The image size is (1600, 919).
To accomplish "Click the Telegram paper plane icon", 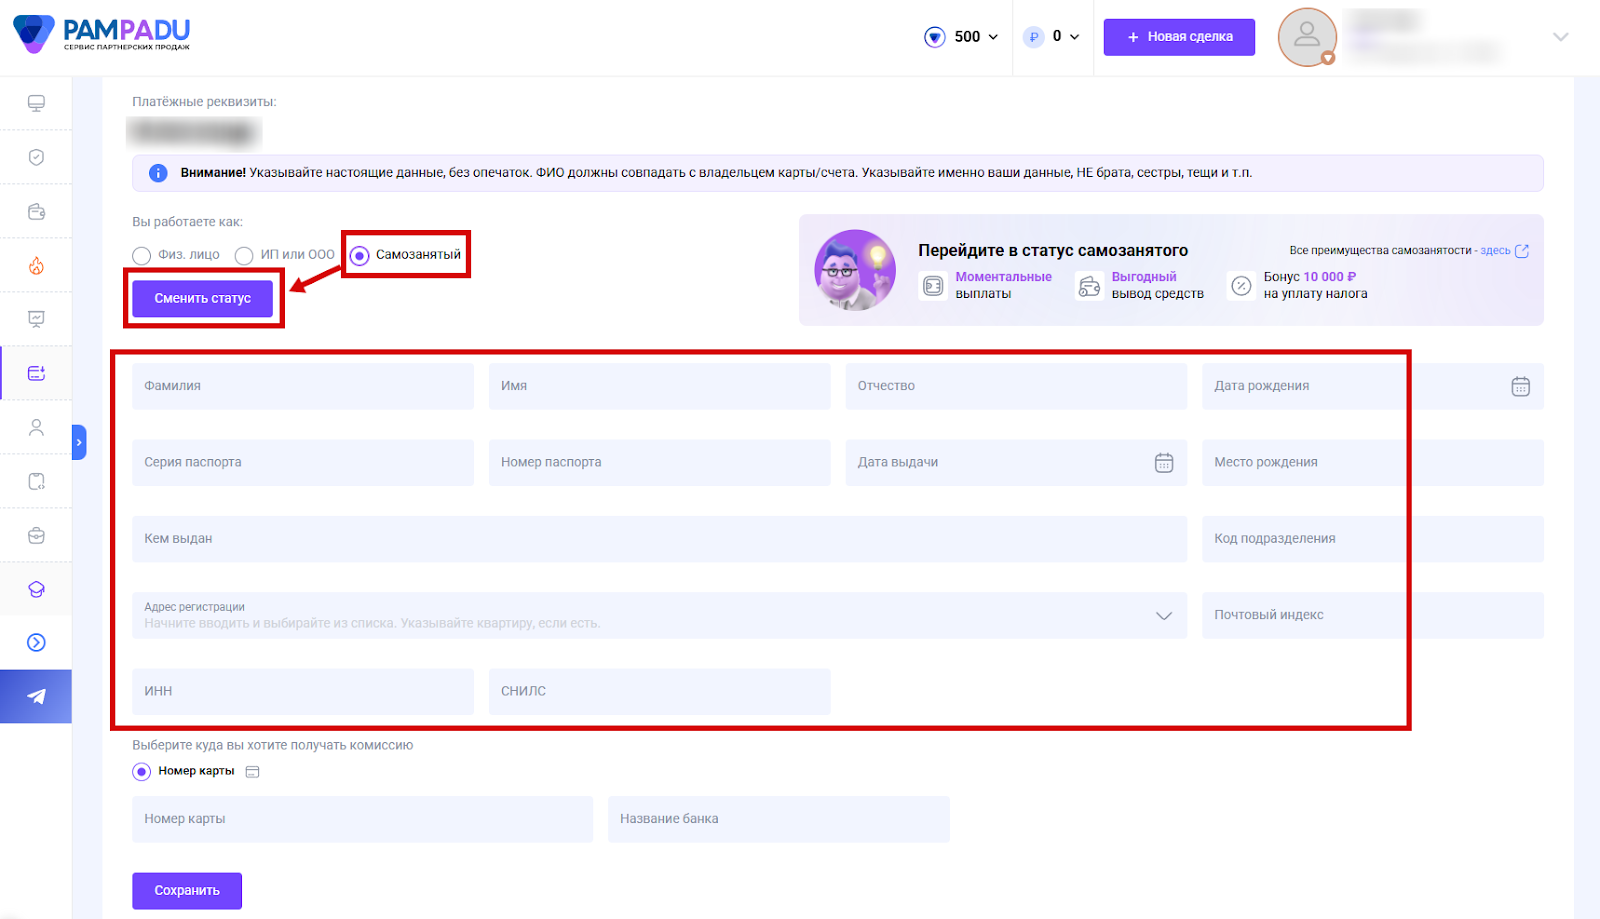I will pyautogui.click(x=36, y=696).
